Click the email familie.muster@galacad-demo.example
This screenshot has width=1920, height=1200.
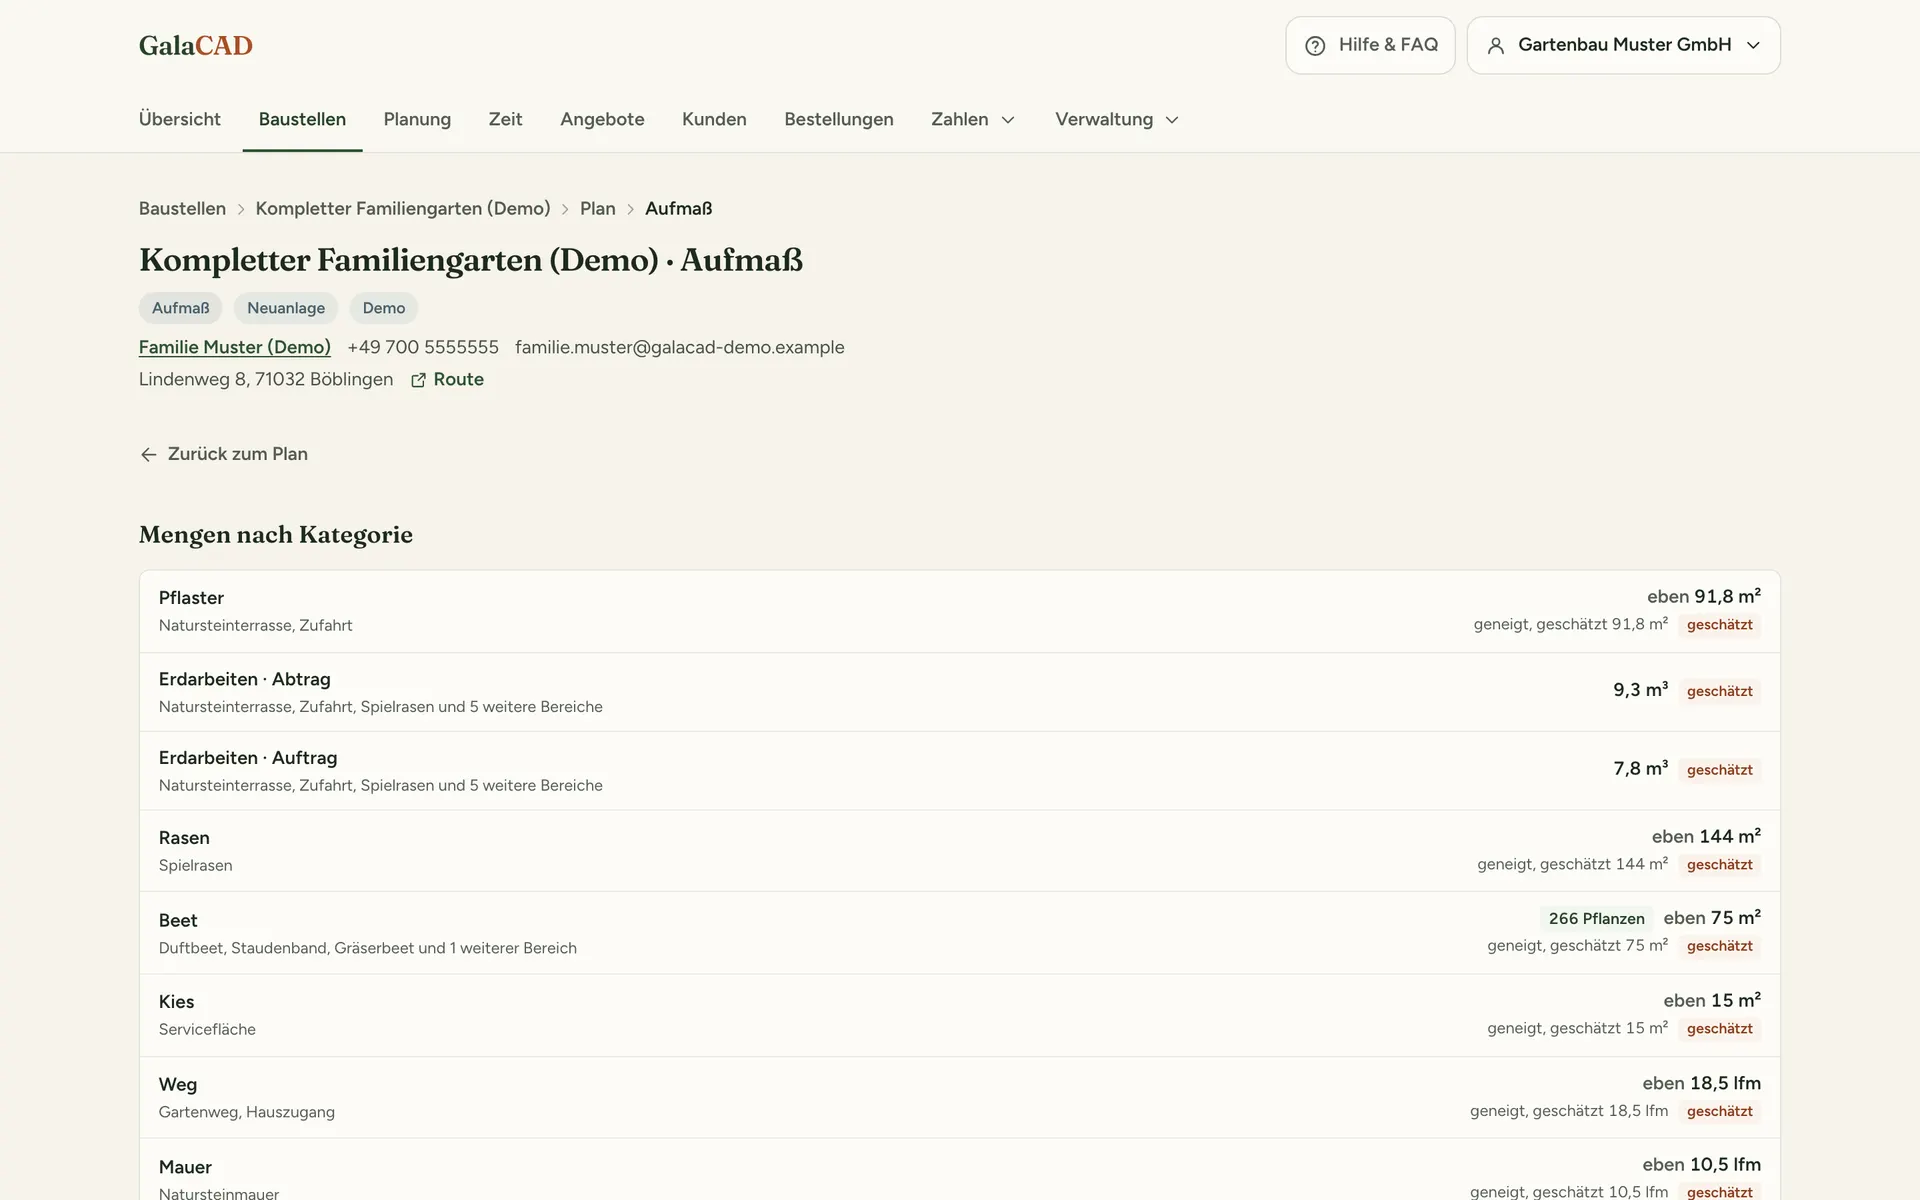coord(680,347)
